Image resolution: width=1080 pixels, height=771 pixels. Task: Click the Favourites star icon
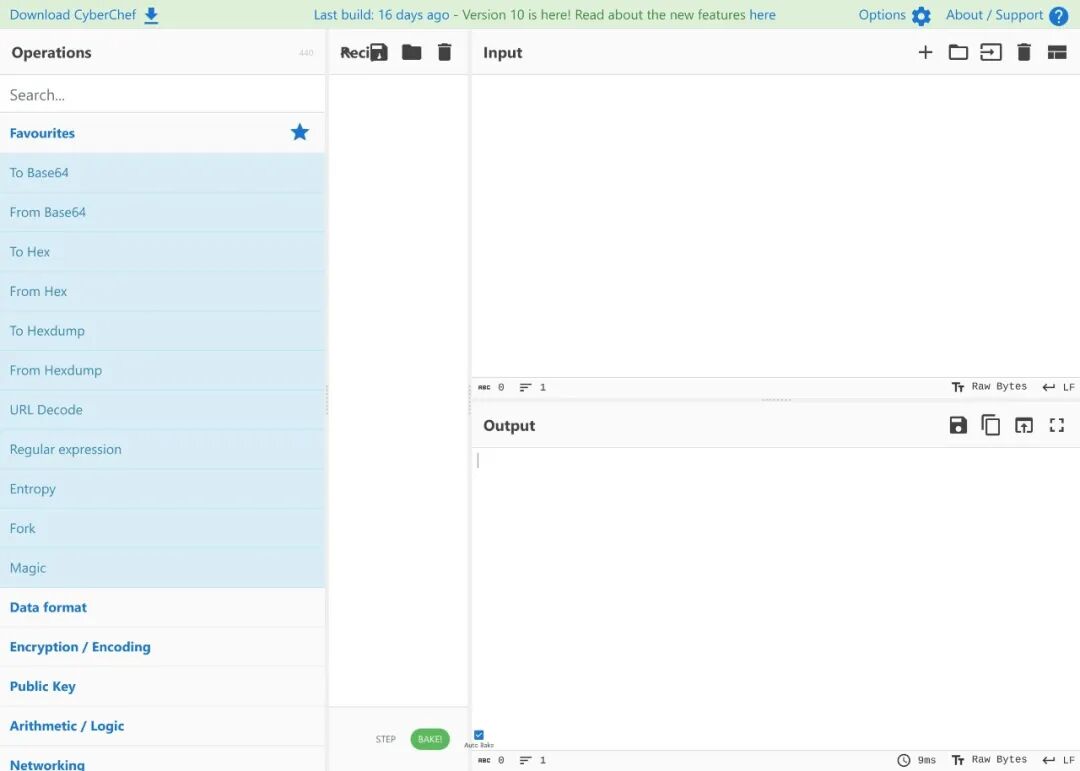[300, 132]
